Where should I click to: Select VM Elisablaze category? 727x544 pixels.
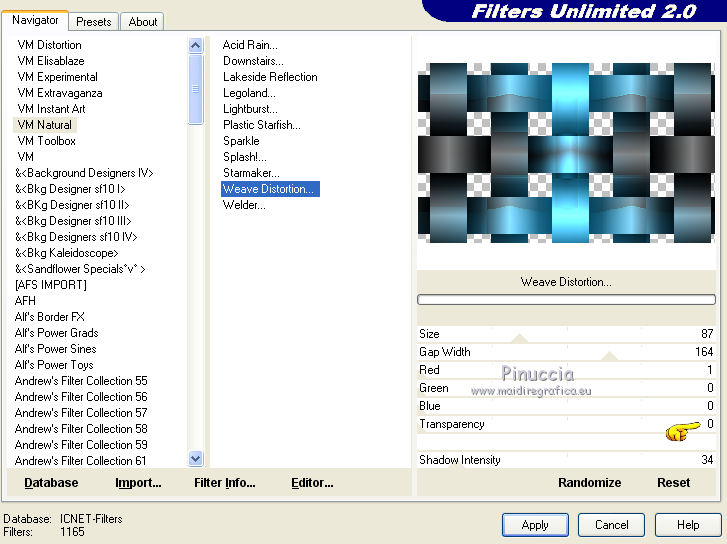[x=51, y=61]
